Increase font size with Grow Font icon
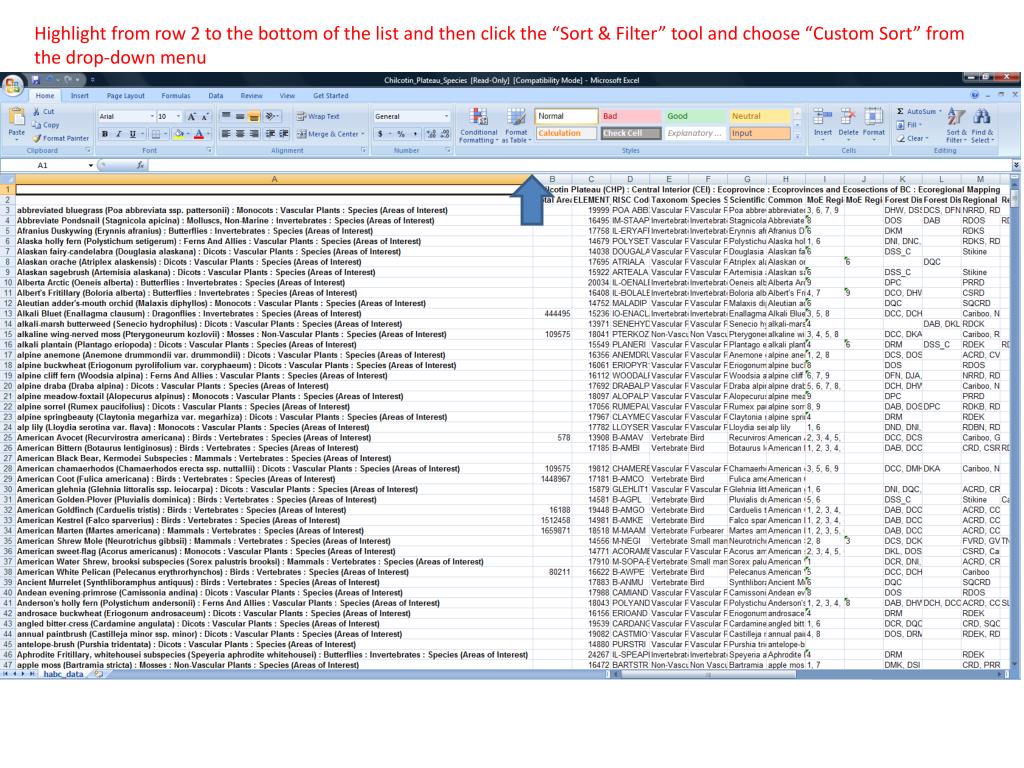This screenshot has width=1024, height=768. point(192,116)
